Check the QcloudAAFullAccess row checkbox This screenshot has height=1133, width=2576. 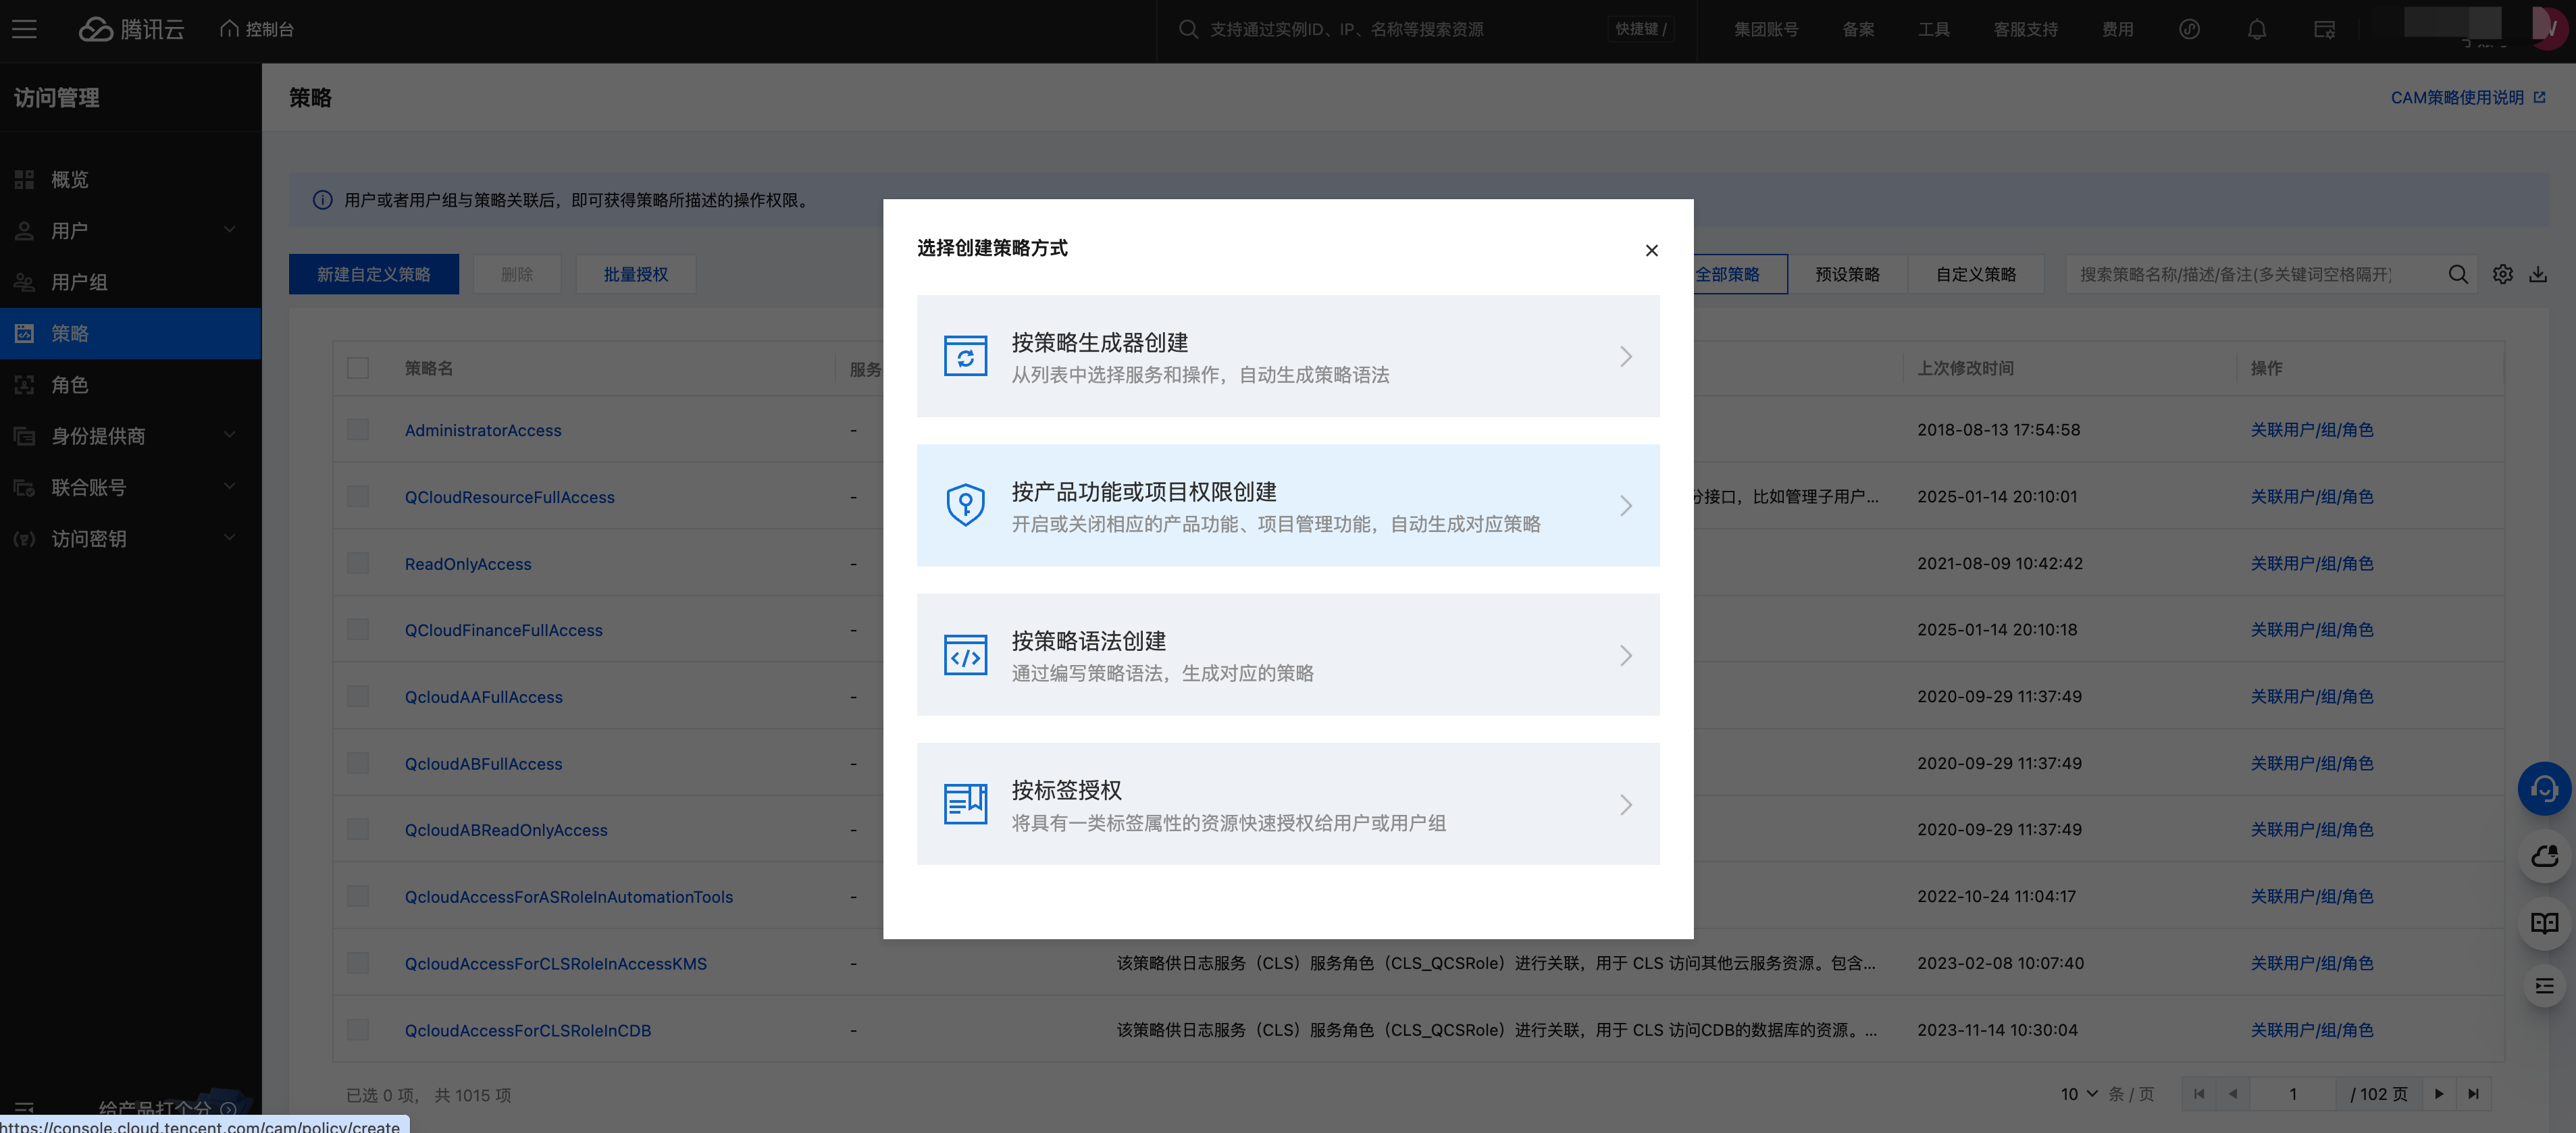358,696
